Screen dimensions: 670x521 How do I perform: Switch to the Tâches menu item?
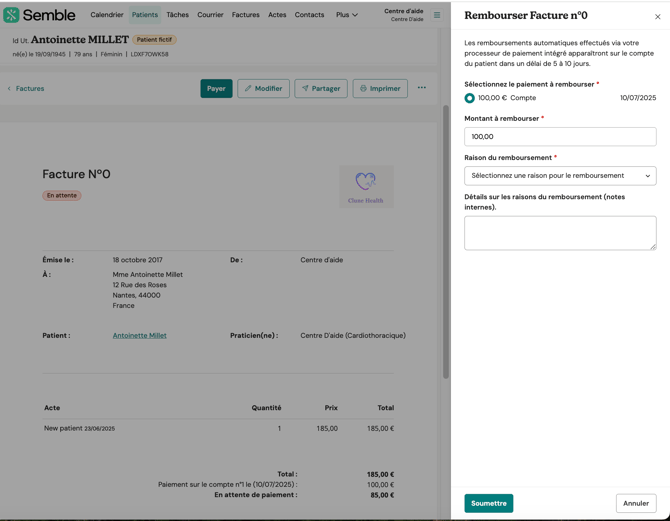coord(177,15)
